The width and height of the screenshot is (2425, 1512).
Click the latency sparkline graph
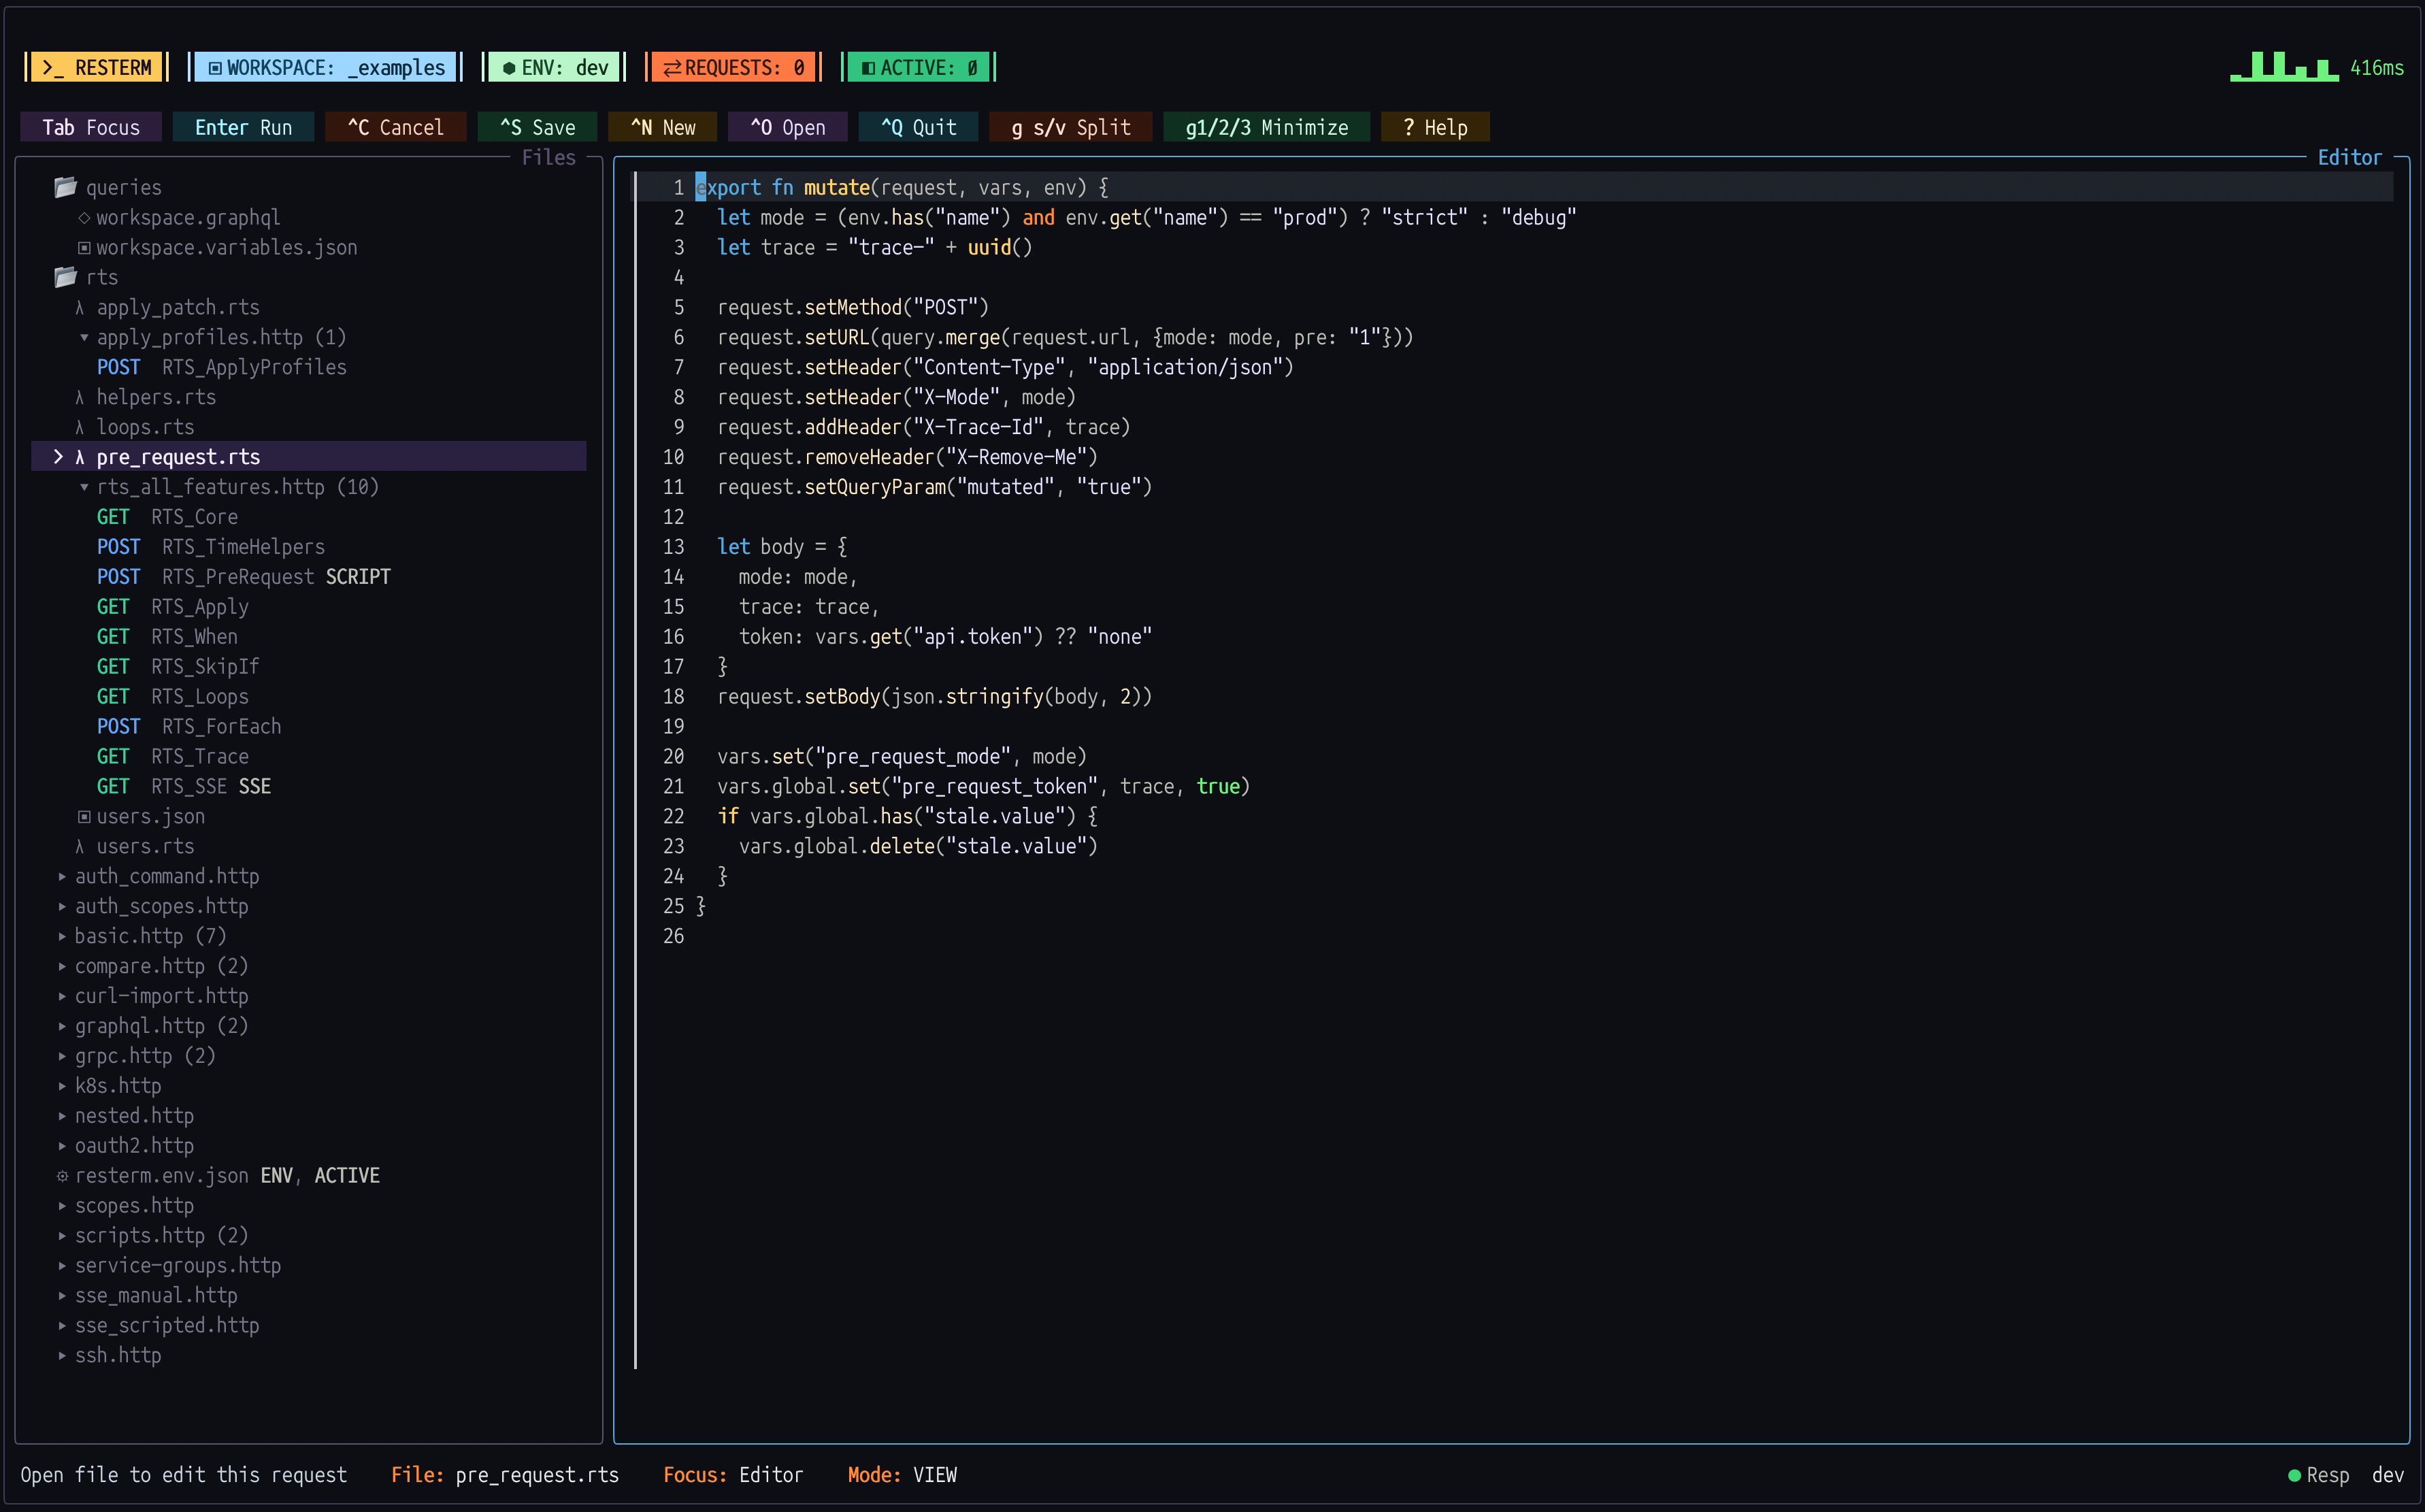(x=2284, y=67)
